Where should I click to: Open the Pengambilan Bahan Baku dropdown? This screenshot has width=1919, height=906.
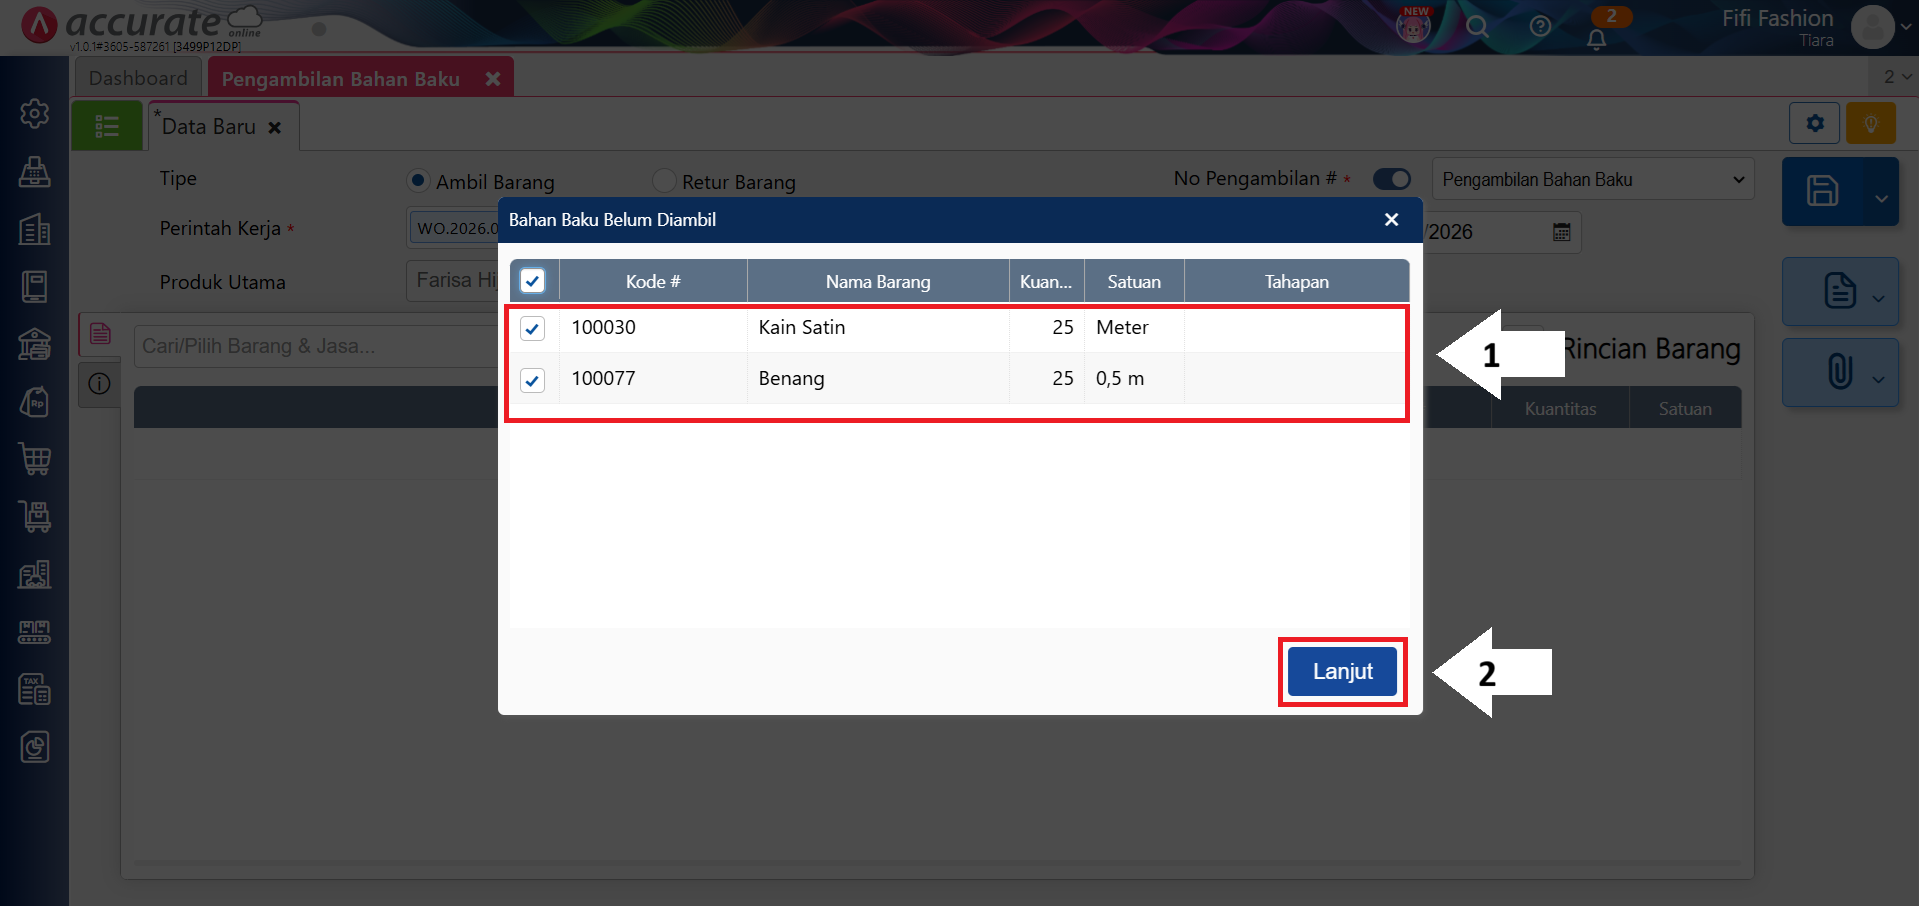tap(1592, 180)
